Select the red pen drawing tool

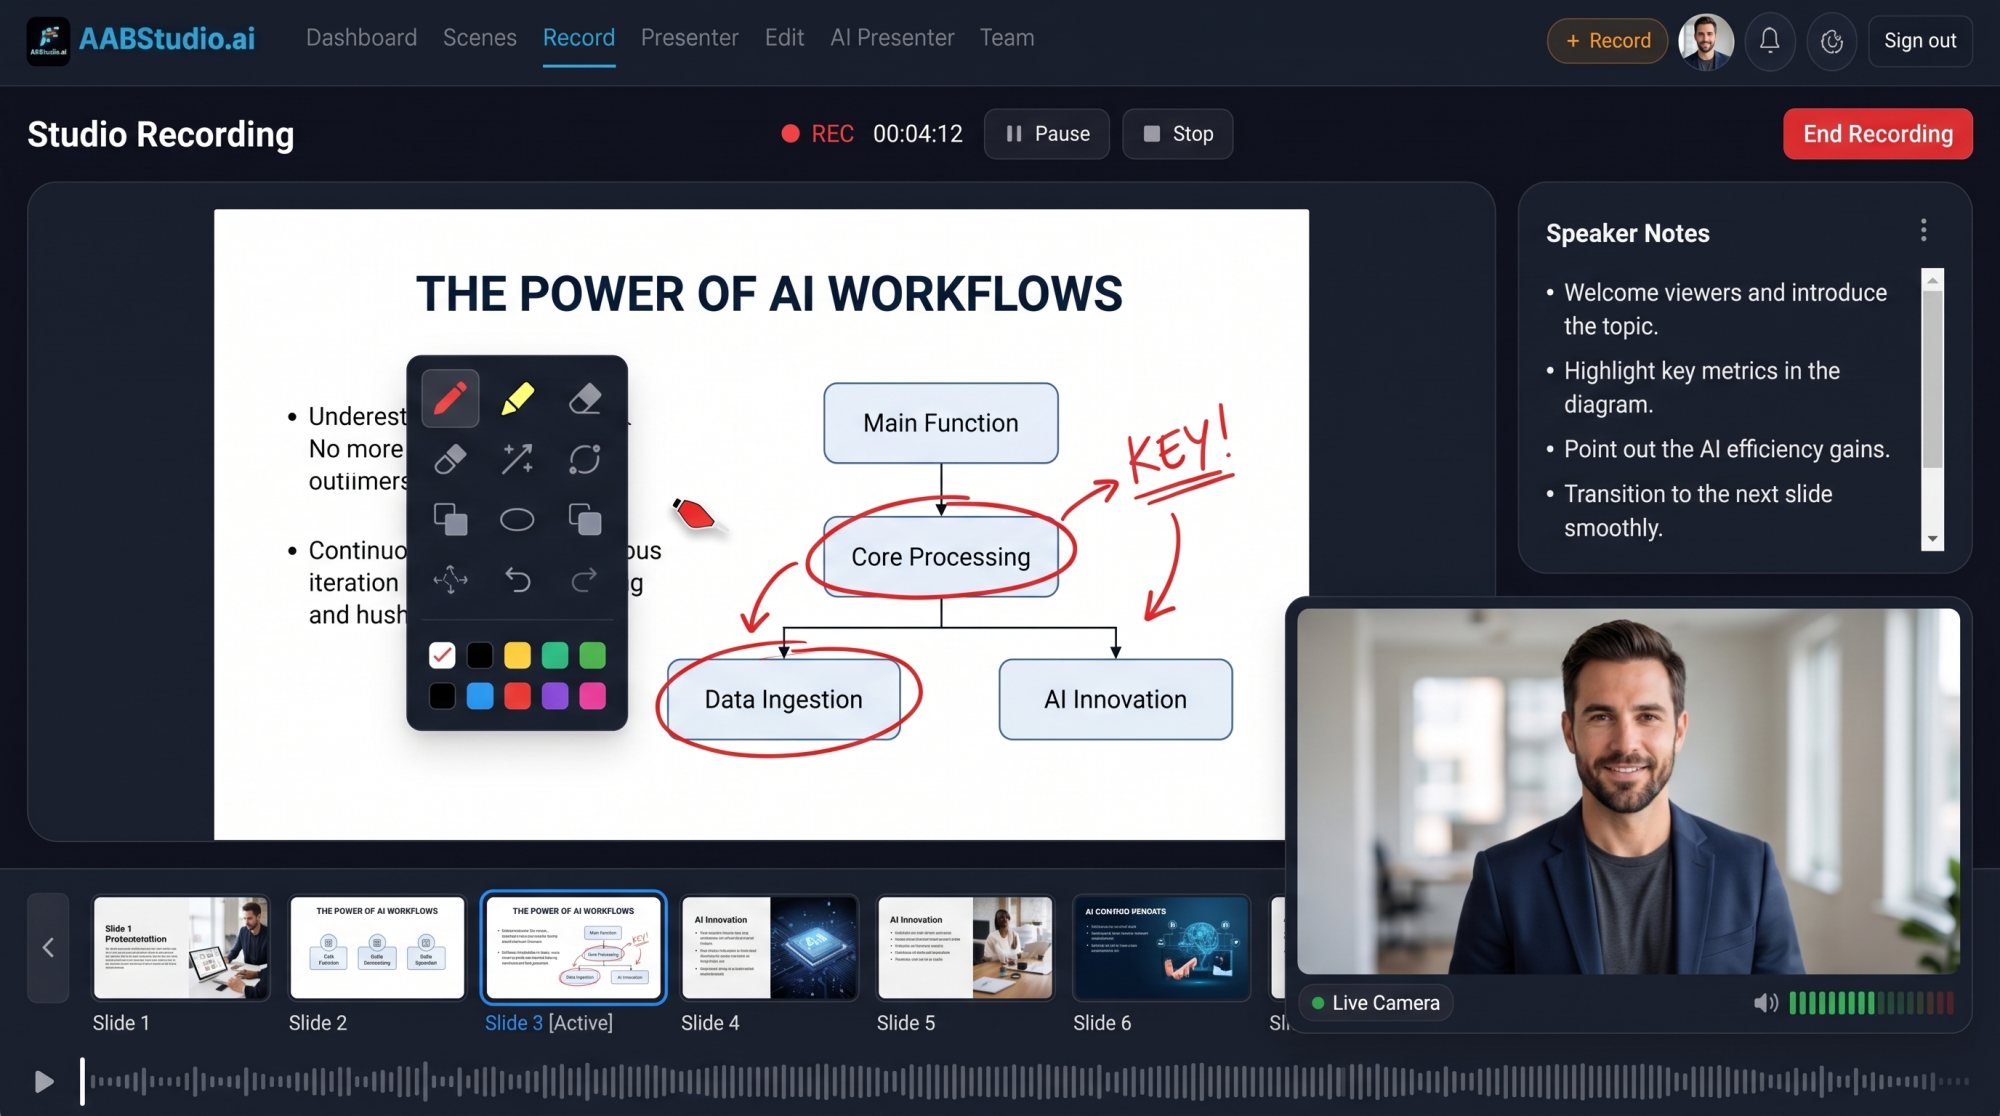(x=450, y=399)
